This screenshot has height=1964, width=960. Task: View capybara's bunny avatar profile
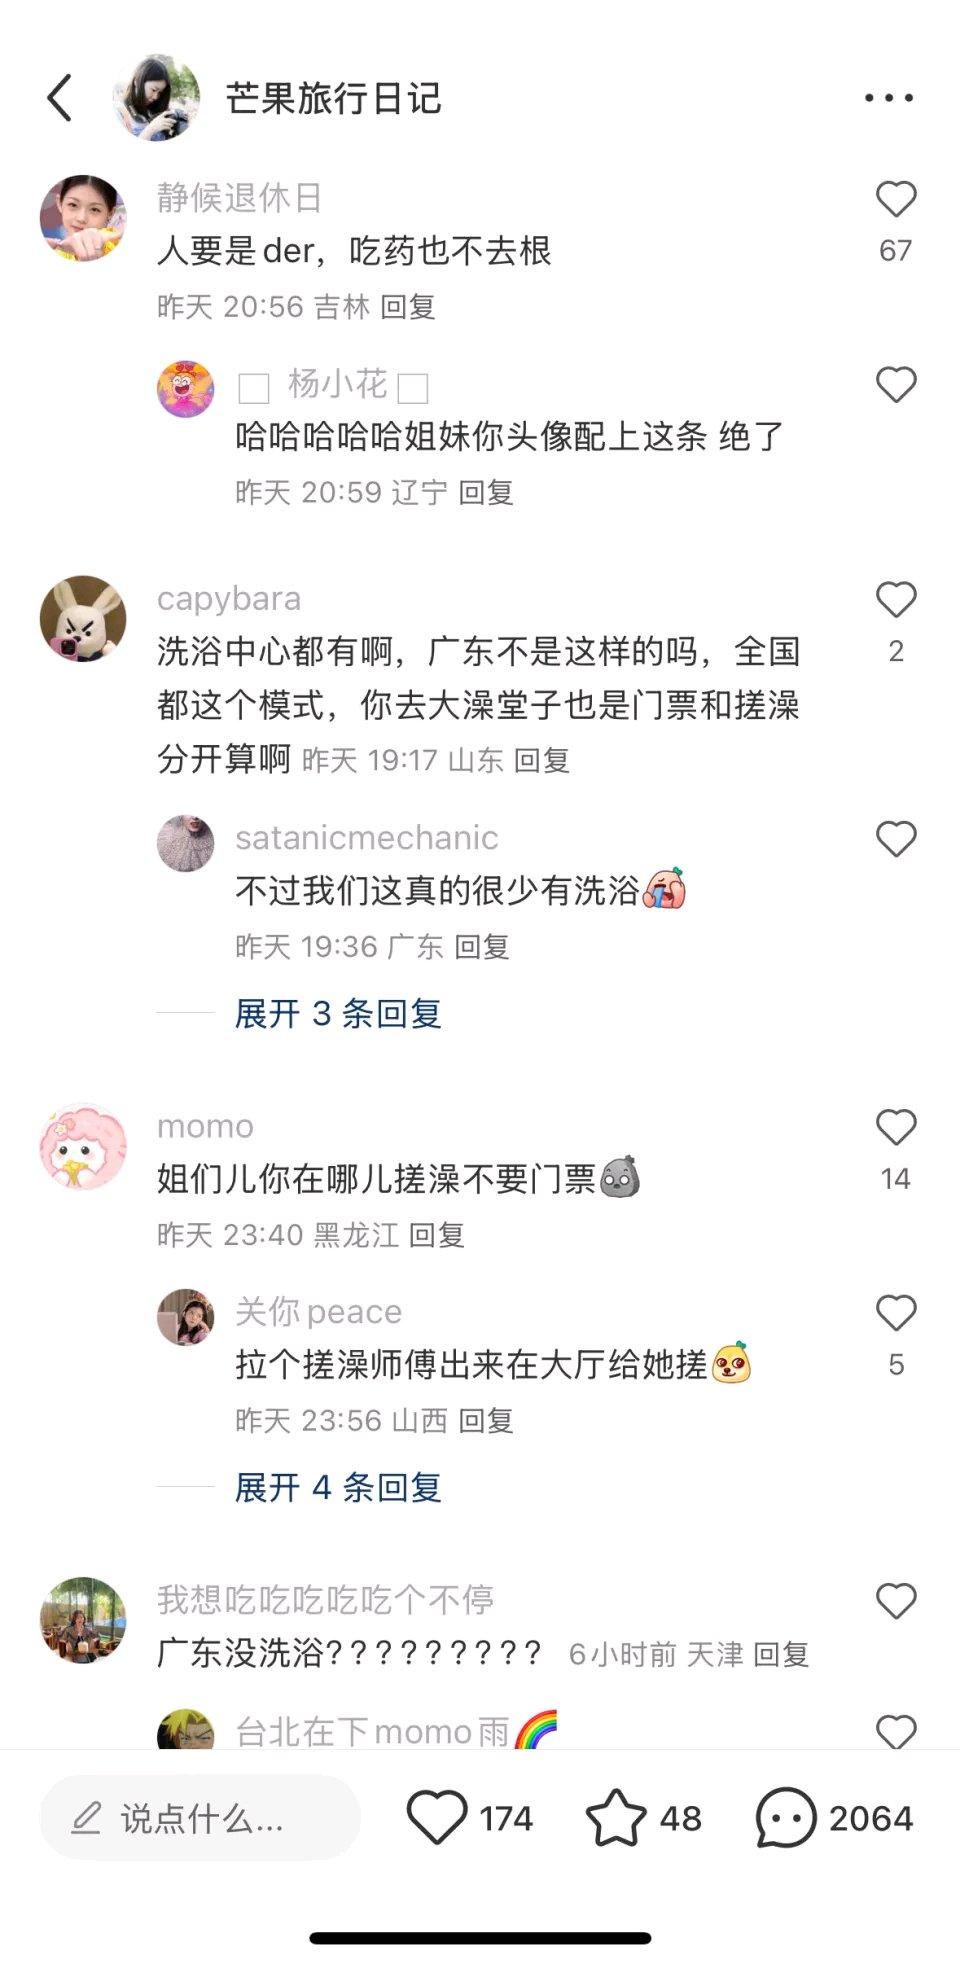point(83,619)
